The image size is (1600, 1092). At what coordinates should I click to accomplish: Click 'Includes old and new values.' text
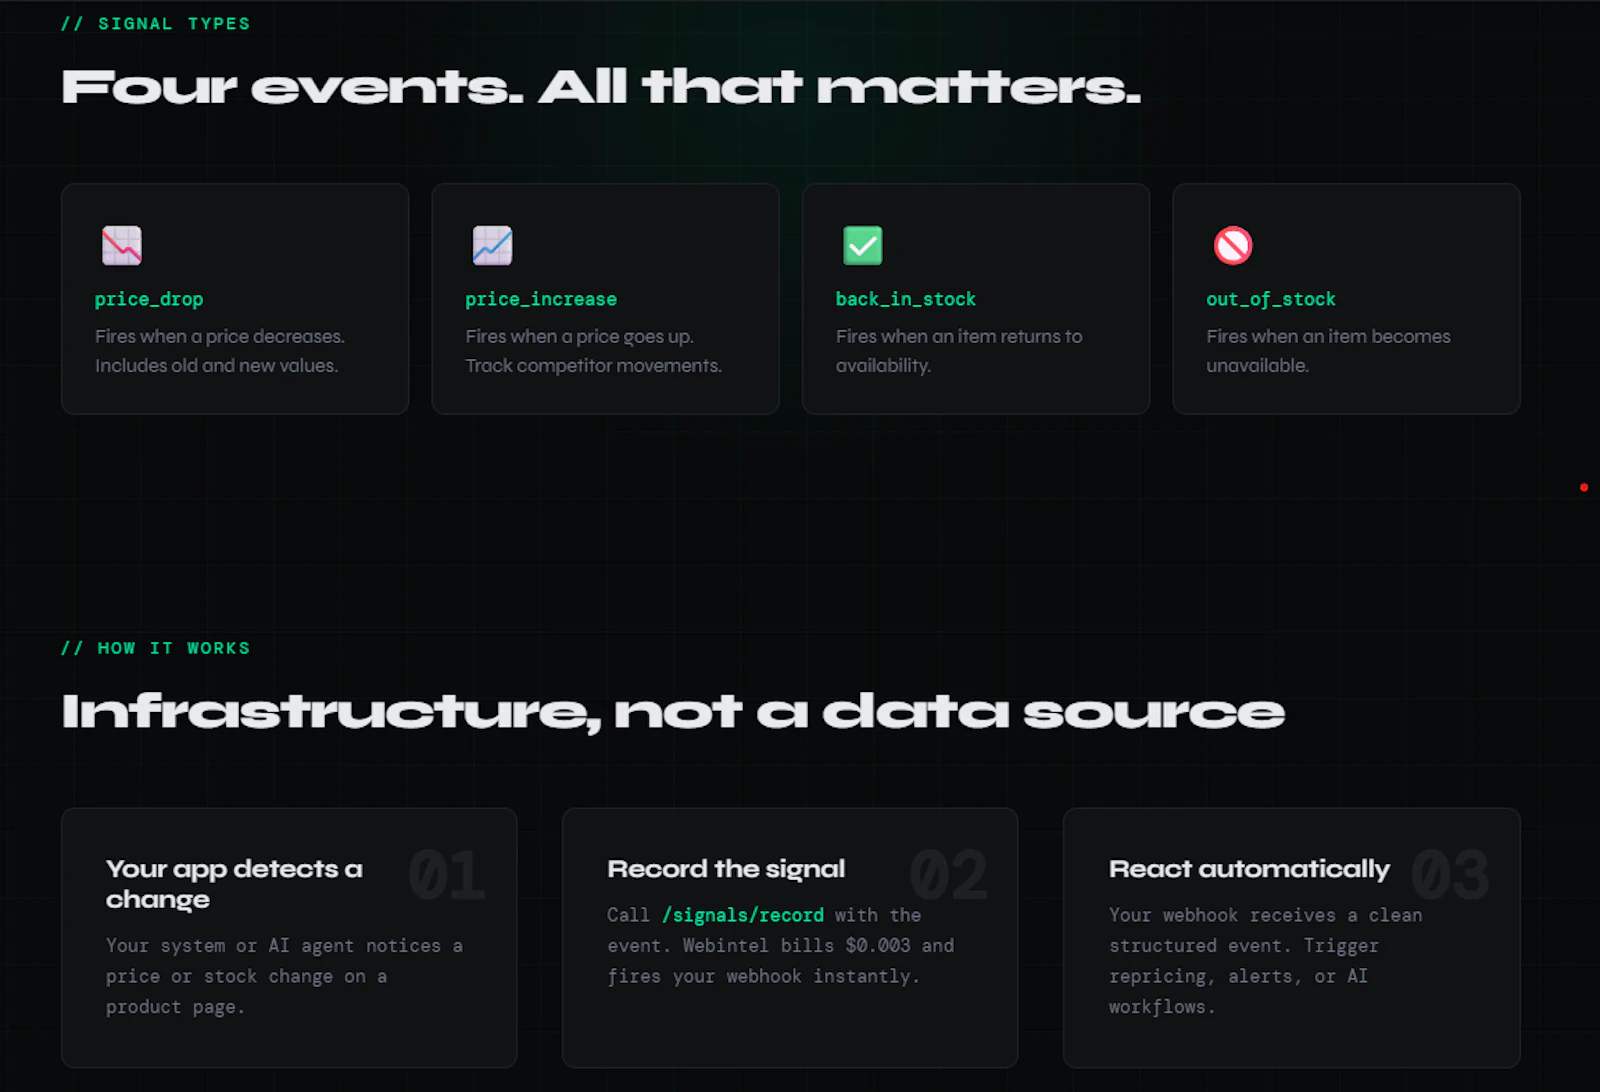pos(216,366)
